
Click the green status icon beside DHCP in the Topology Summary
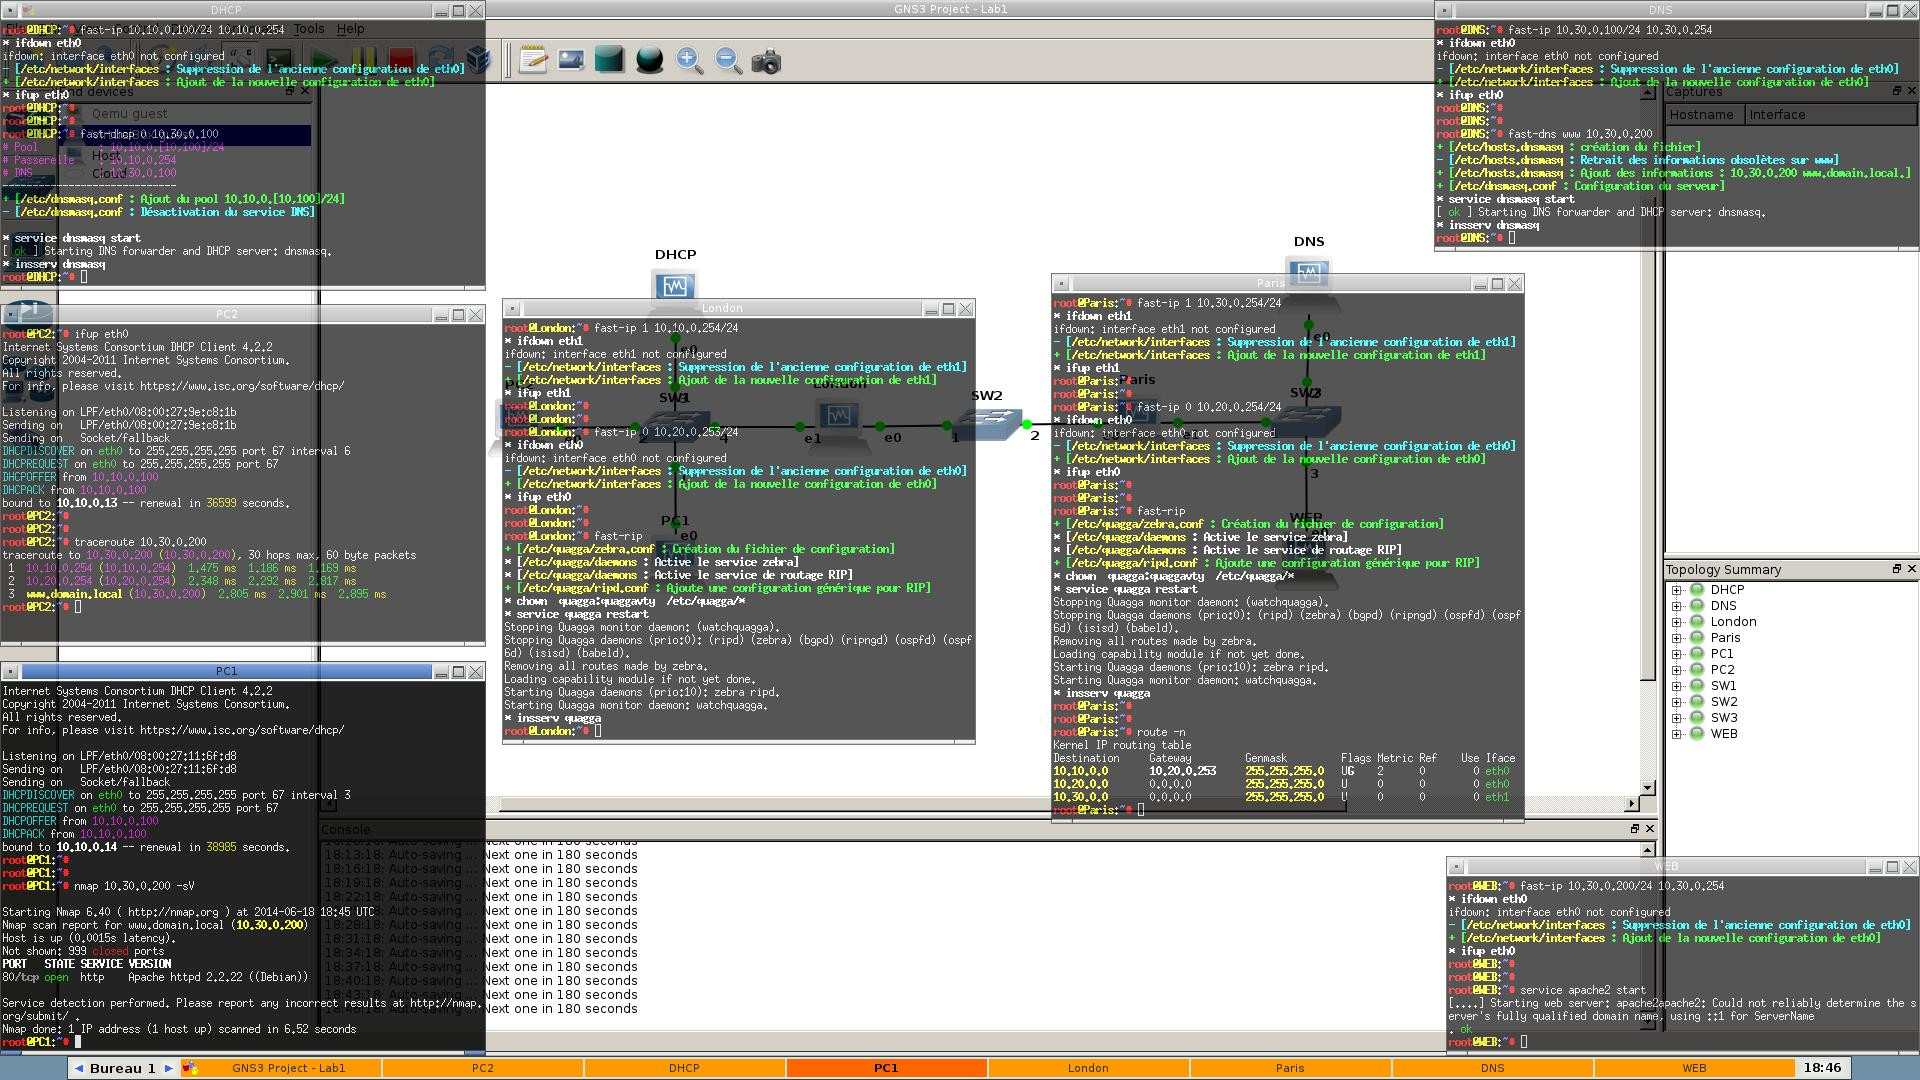tap(1697, 590)
